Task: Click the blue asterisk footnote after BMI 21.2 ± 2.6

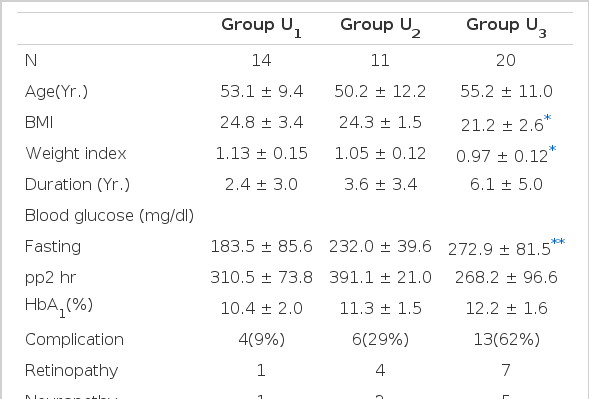Action: pos(547,118)
